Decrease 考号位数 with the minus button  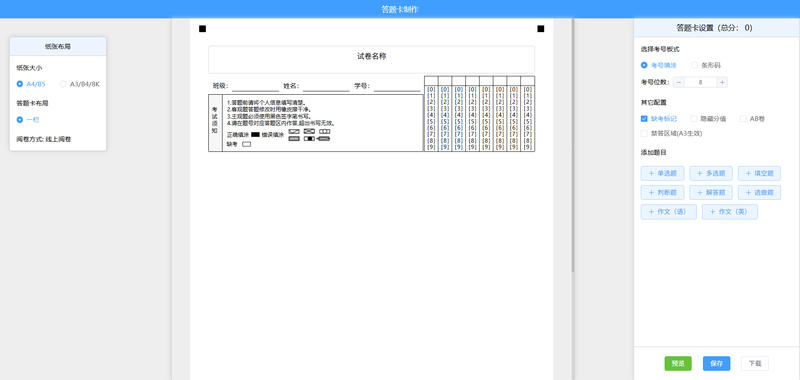679,82
